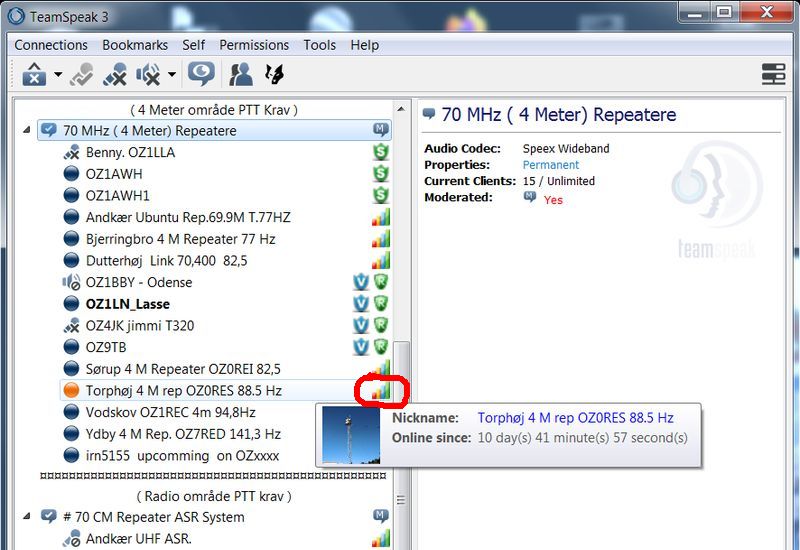Select client Andkær Ubuntu Rep.69.9M T.77HZ
The image size is (800, 550).
point(188,217)
